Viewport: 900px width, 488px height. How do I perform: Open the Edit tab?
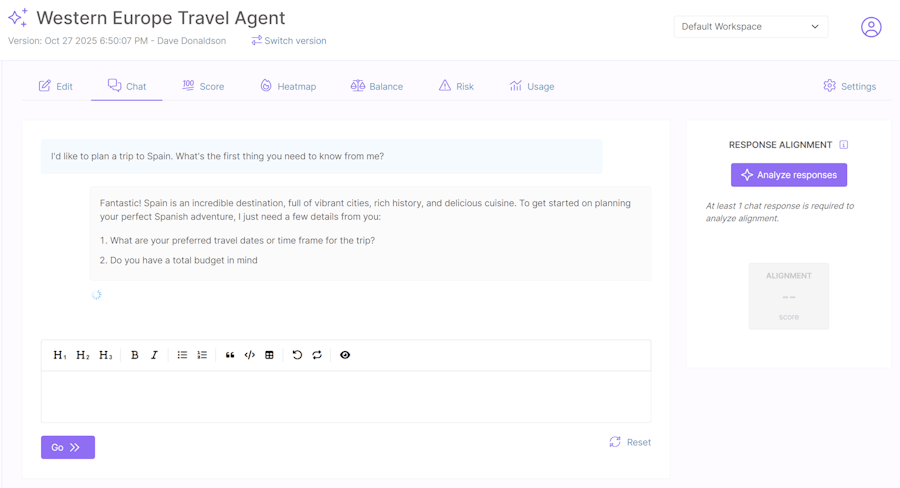click(56, 87)
